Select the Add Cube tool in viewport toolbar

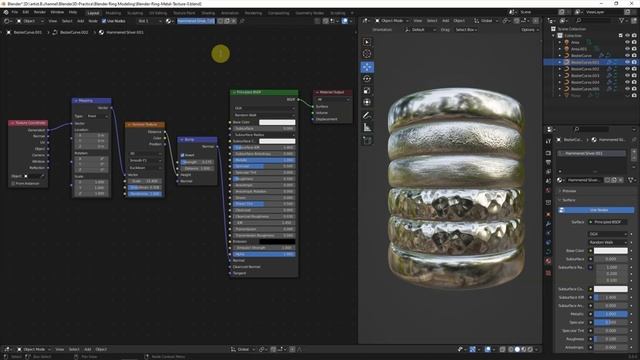[367, 141]
